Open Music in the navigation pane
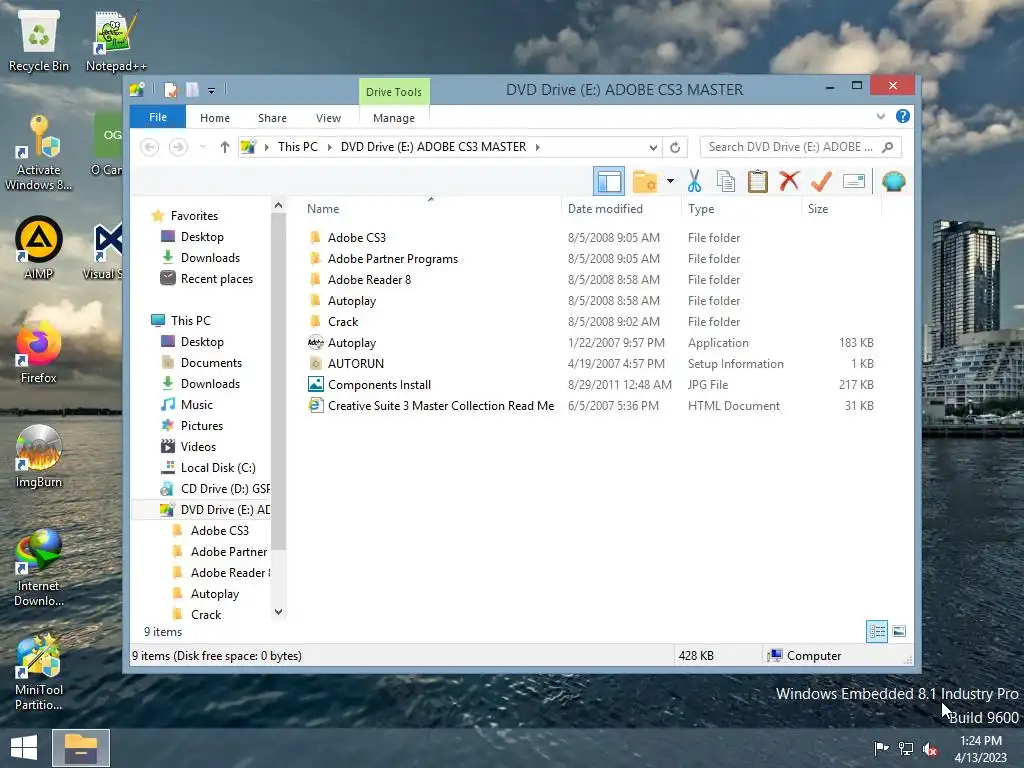Viewport: 1024px width, 768px height. [x=197, y=405]
